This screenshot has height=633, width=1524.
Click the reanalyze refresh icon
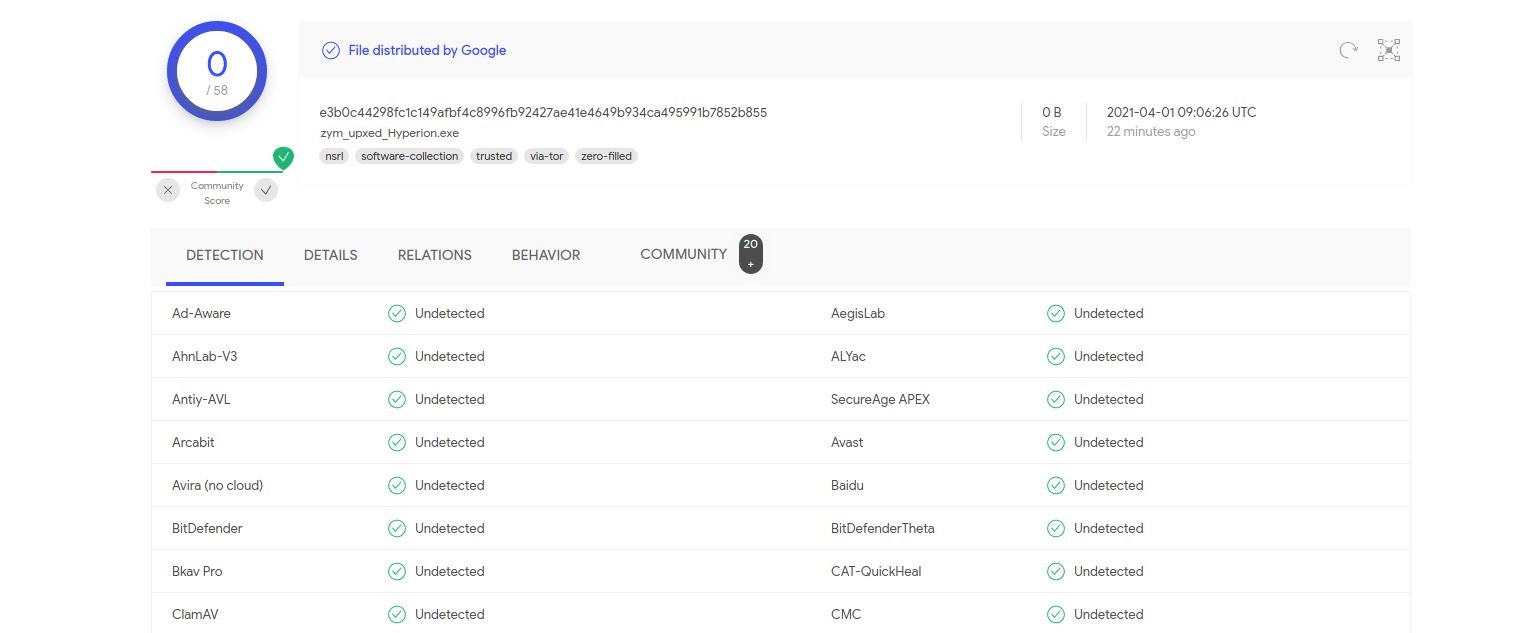(1348, 50)
